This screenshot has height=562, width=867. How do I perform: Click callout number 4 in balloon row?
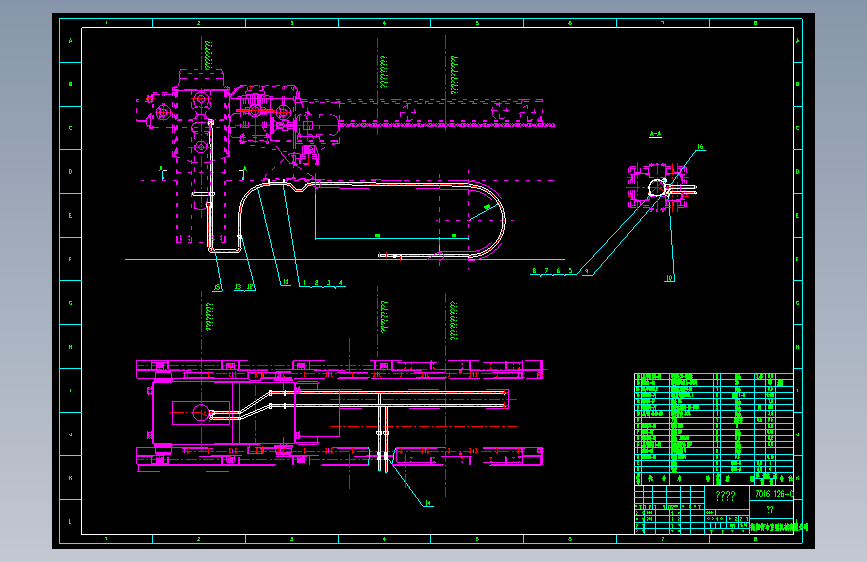click(341, 283)
